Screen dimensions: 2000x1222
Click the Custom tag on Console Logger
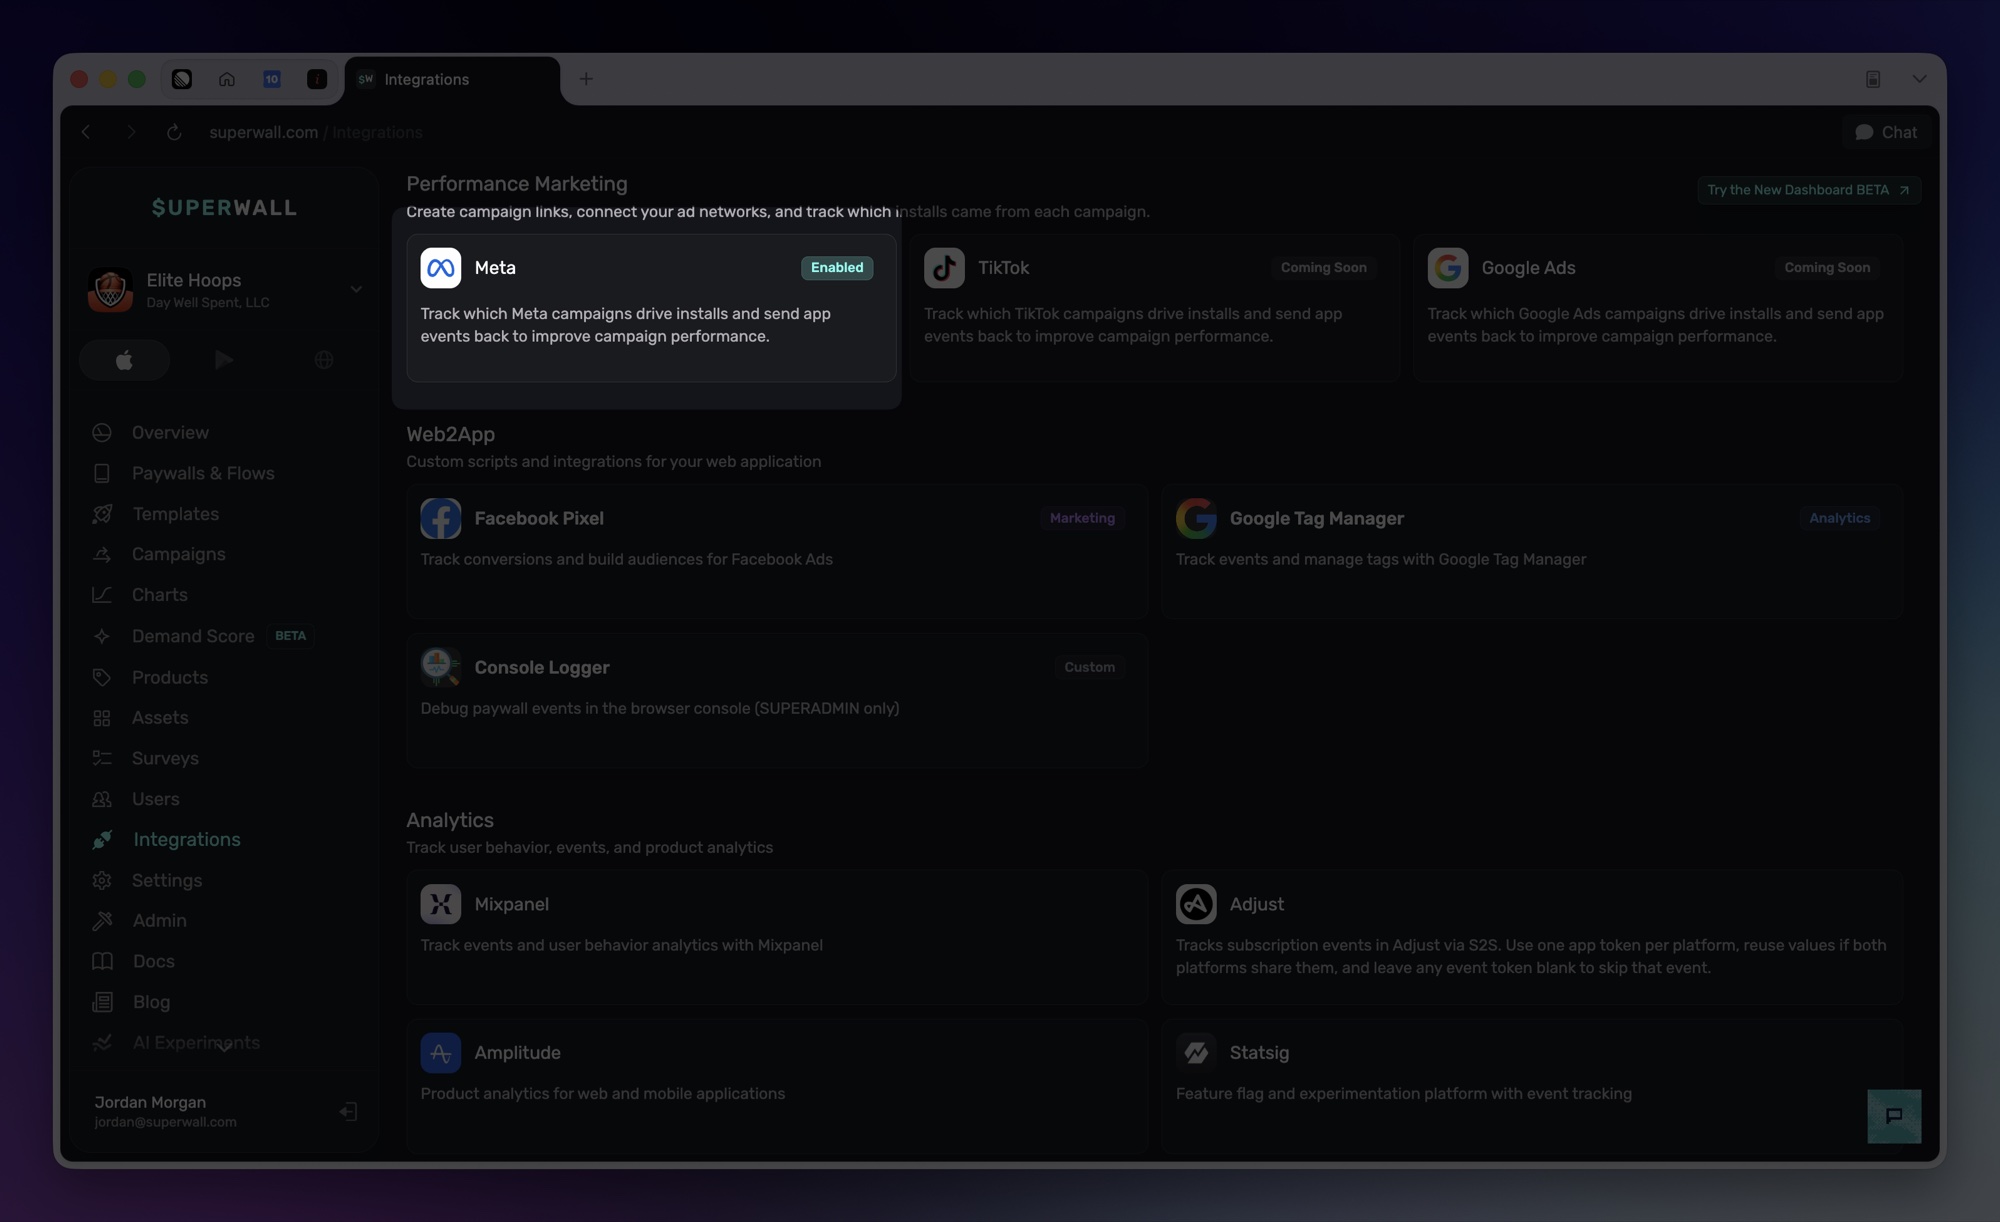(x=1089, y=667)
